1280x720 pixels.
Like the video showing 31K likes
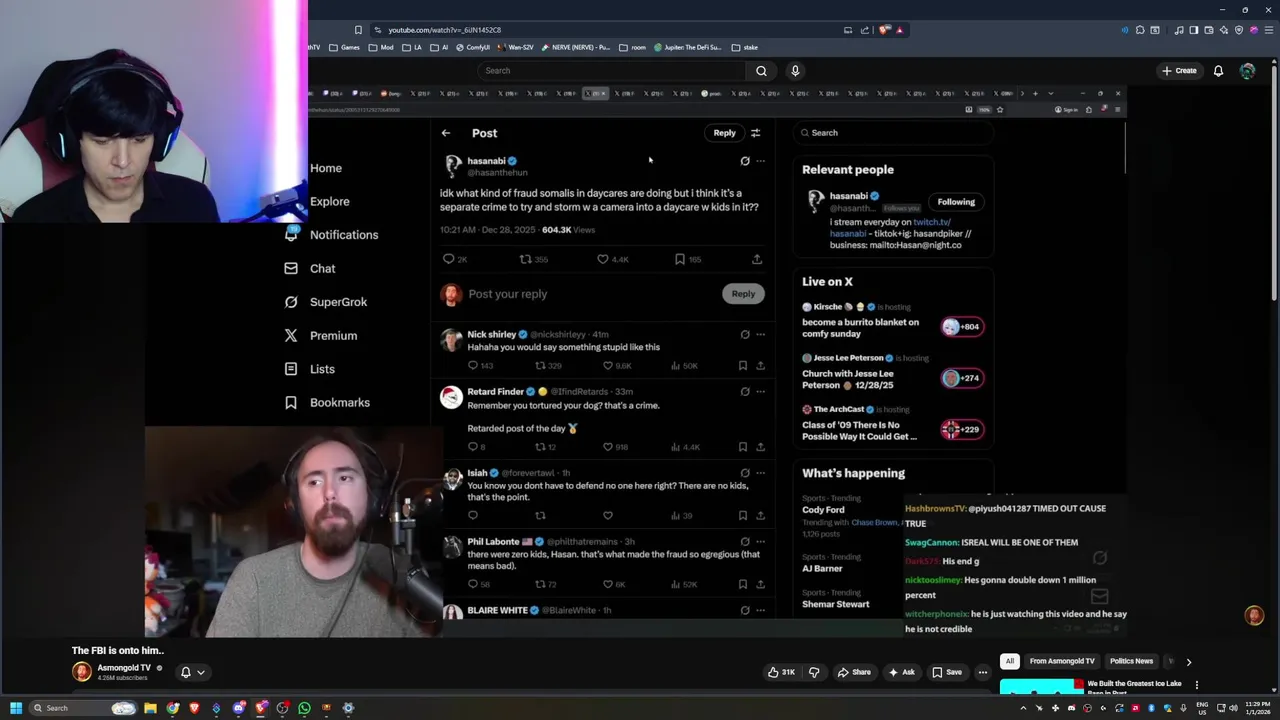click(x=781, y=672)
